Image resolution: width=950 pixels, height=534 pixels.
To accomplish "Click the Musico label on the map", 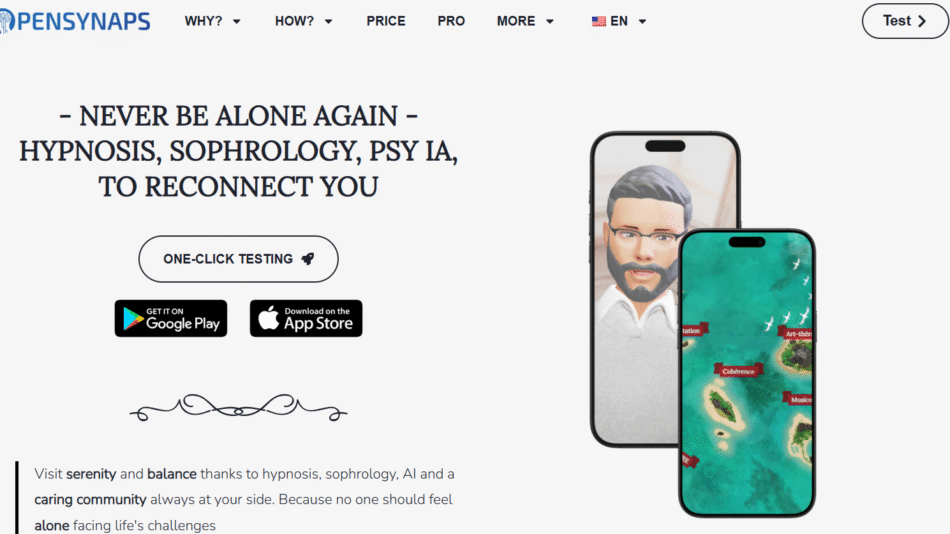I will [799, 399].
